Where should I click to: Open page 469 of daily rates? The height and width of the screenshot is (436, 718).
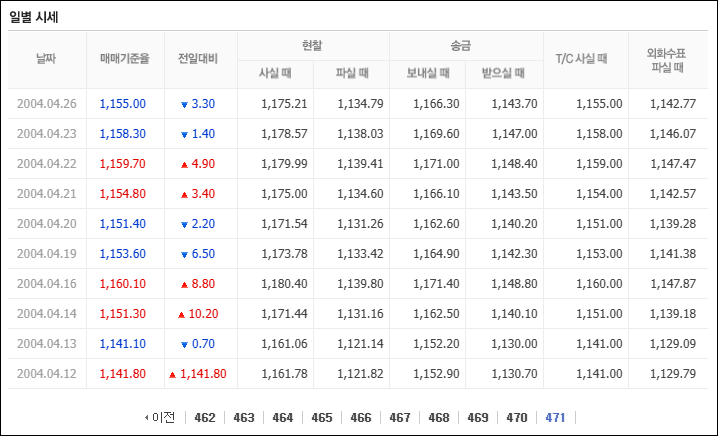point(478,418)
